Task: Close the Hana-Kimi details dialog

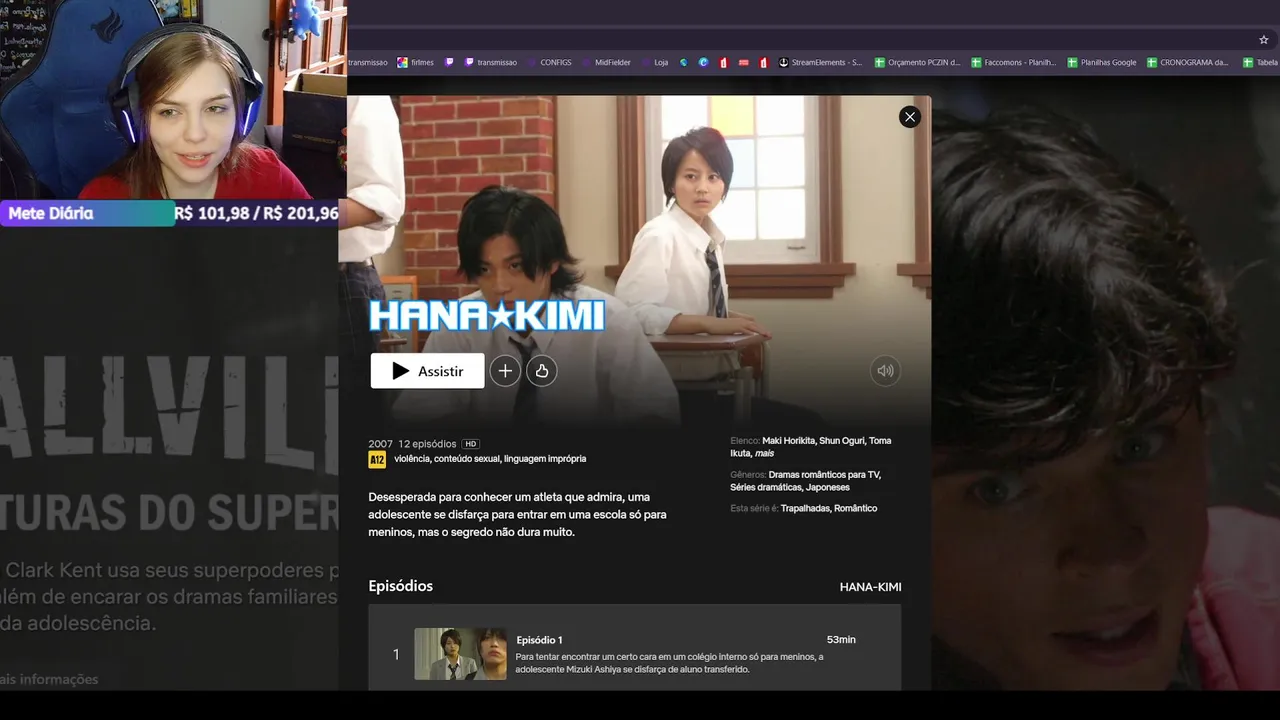Action: [x=909, y=117]
